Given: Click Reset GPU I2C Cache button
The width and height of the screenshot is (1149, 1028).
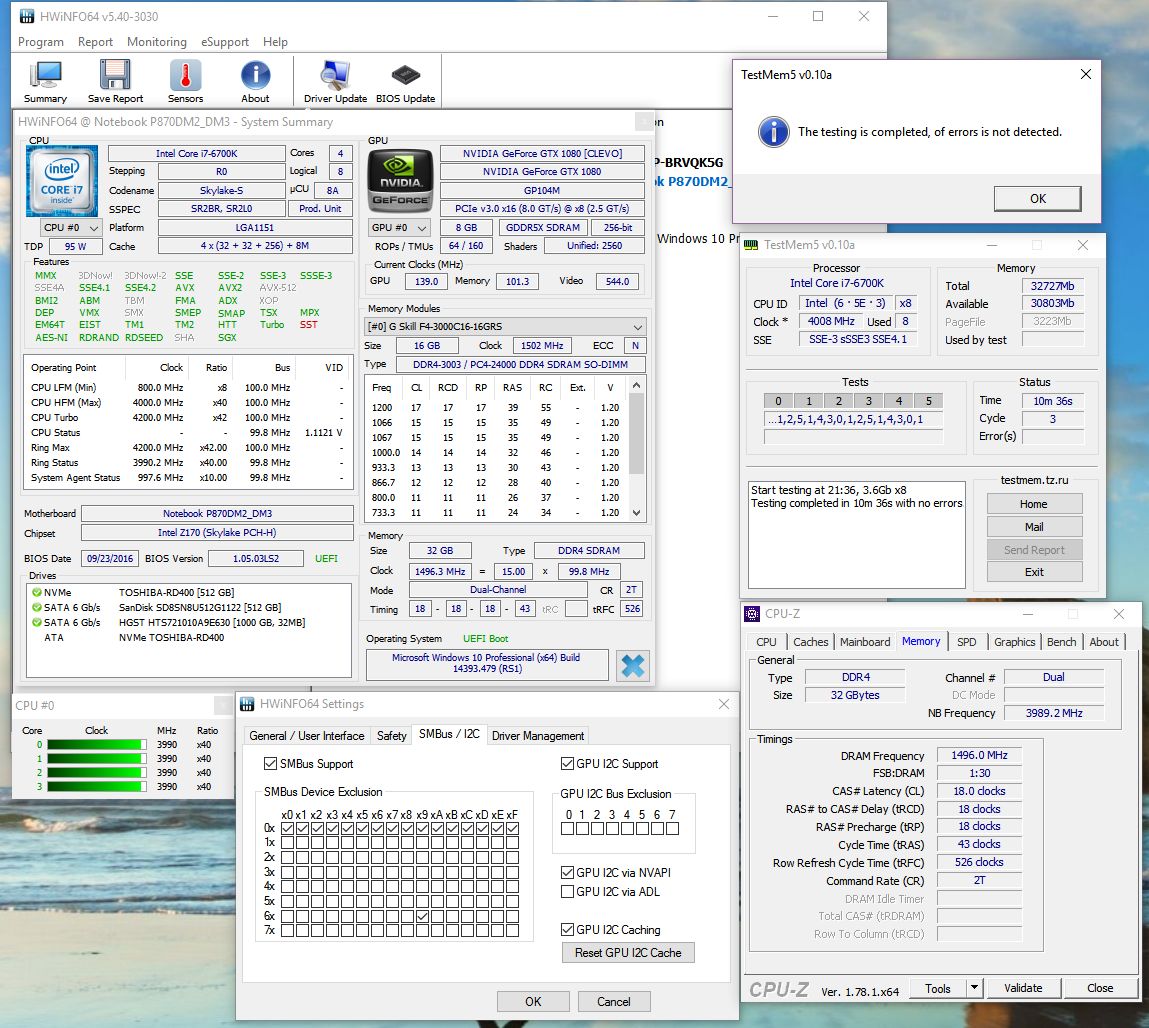Looking at the screenshot, I should pos(628,953).
